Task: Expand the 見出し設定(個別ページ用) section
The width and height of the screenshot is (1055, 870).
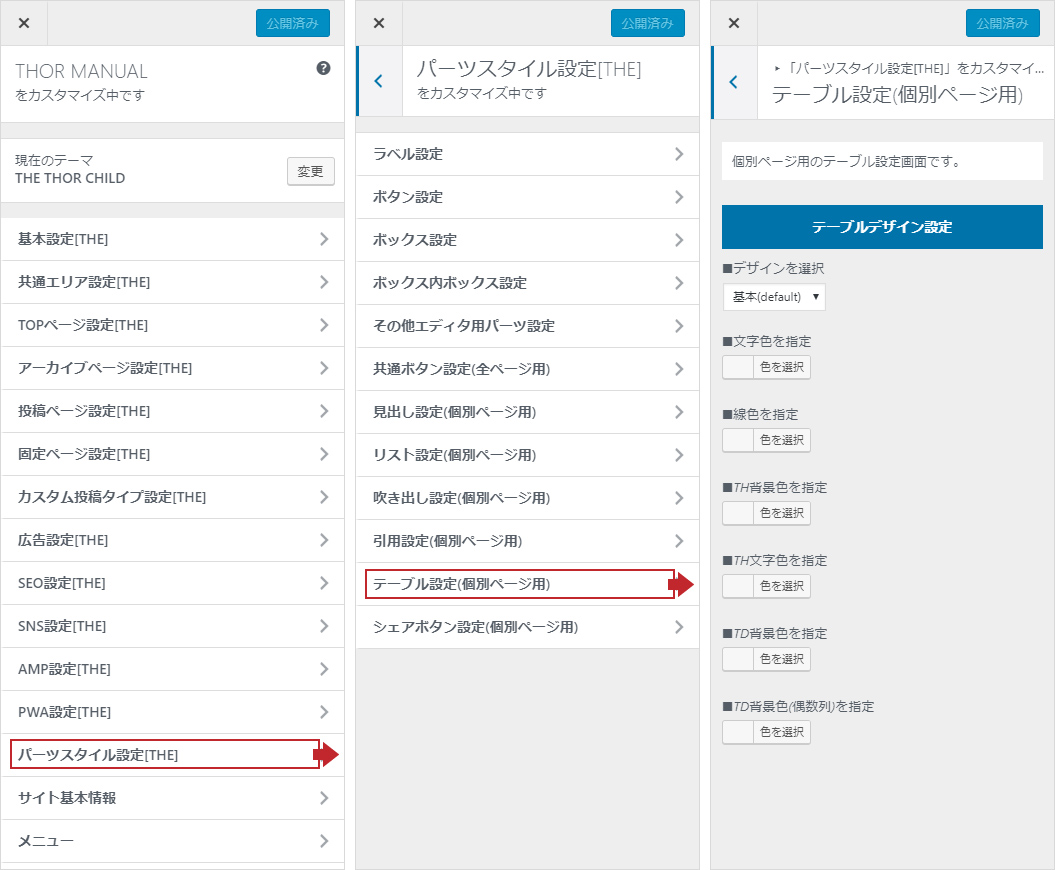Action: coord(527,412)
